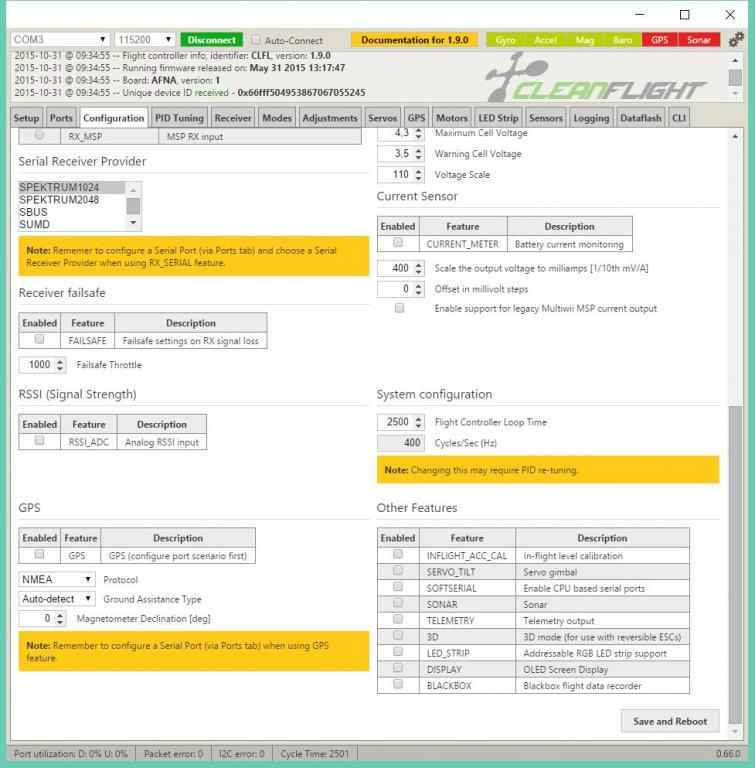Select SBUS in the serial receiver list
The width and height of the screenshot is (755, 768).
click(x=35, y=212)
